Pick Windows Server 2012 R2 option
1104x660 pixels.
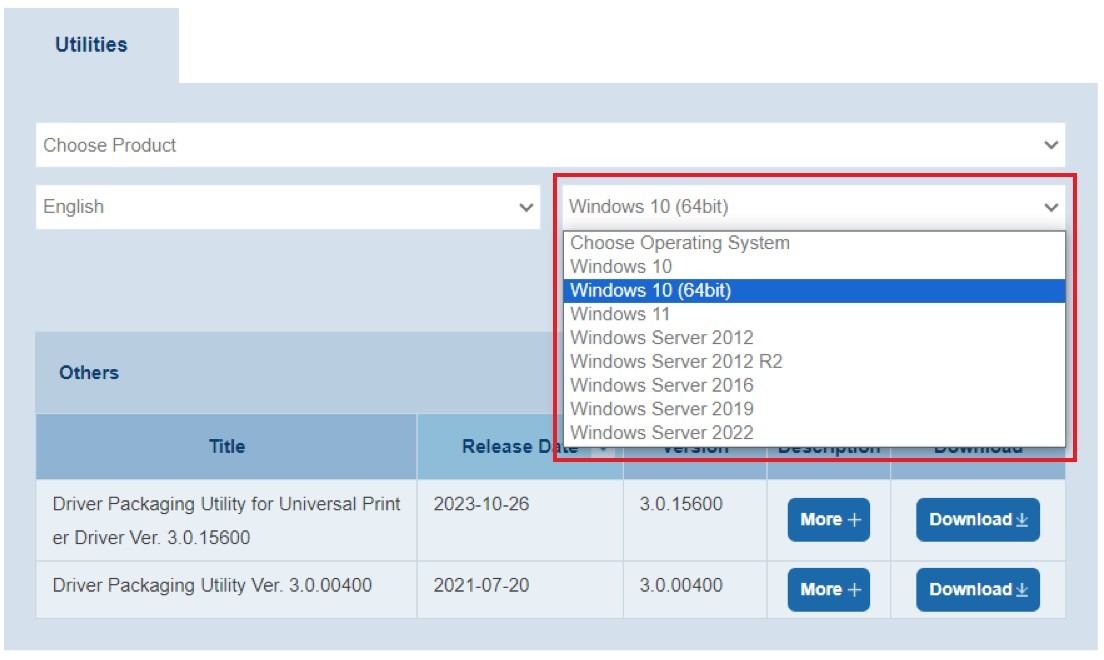[x=676, y=361]
